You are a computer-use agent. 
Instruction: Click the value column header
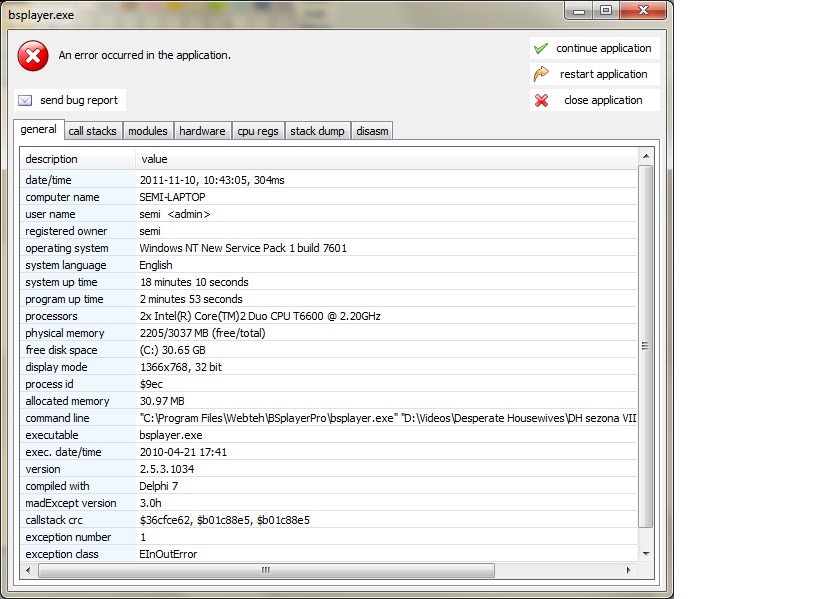[x=387, y=159]
